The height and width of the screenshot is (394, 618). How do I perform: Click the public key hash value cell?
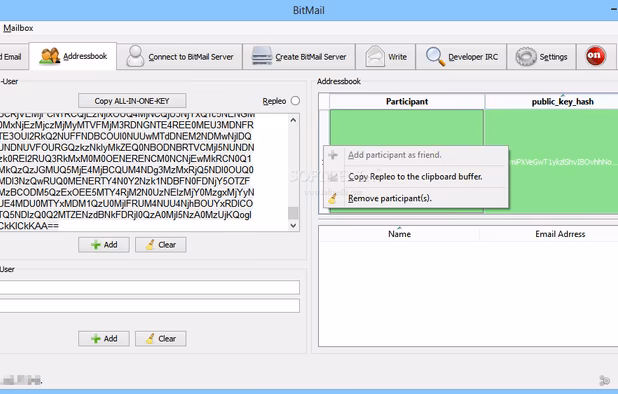[x=563, y=162]
